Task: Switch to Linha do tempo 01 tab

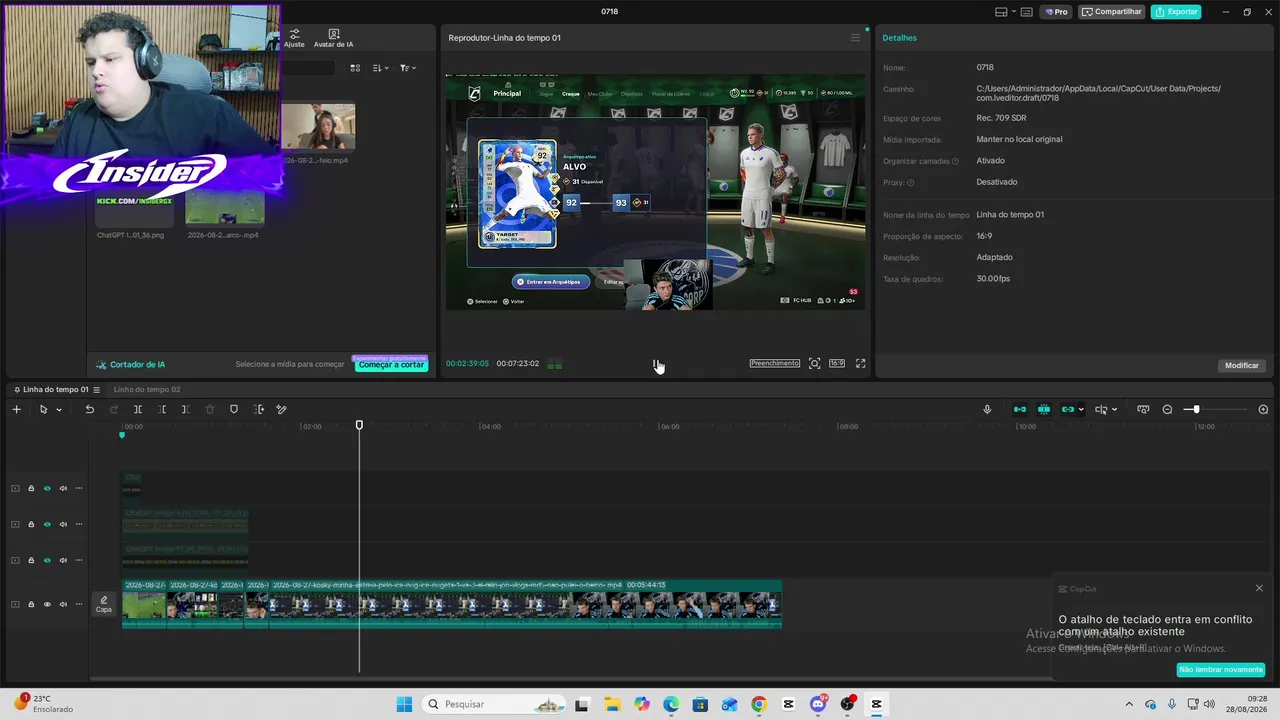Action: tap(55, 389)
